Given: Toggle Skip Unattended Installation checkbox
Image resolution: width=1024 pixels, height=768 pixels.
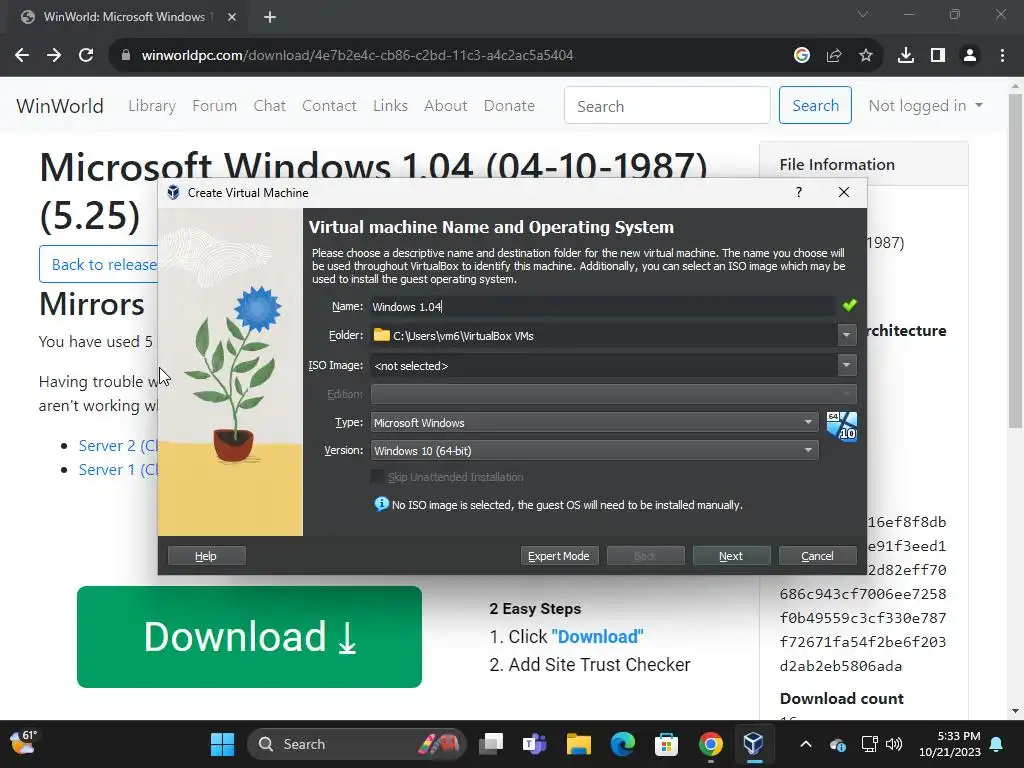Looking at the screenshot, I should [377, 477].
